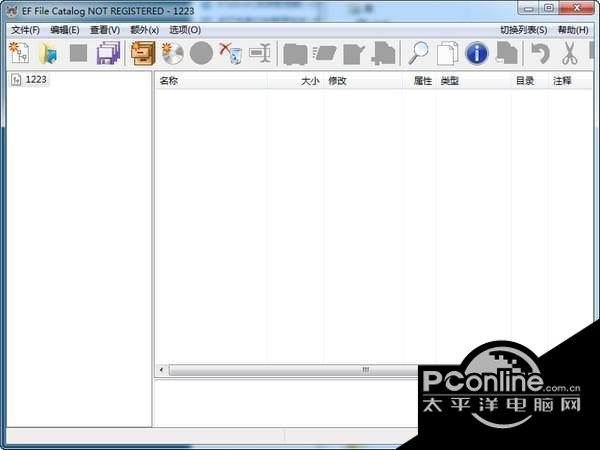The image size is (600, 450).
Task: Create a new catalog file
Action: 19,53
